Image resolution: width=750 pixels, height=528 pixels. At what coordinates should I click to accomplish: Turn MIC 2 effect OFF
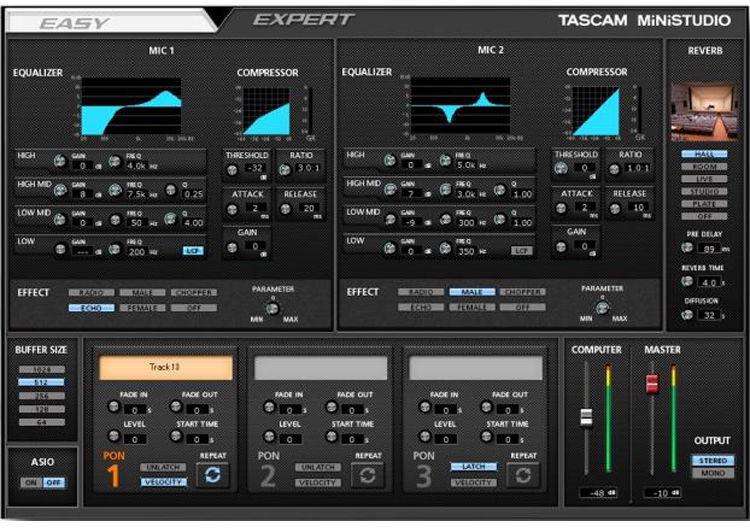click(523, 308)
